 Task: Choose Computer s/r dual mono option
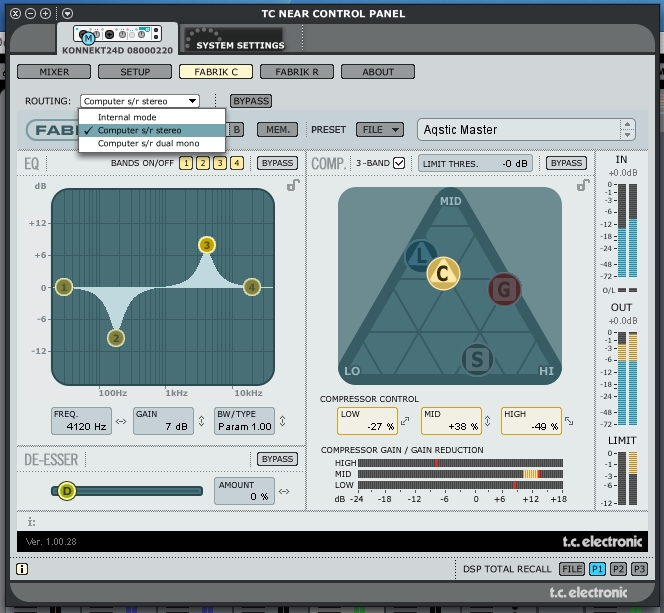click(x=152, y=144)
